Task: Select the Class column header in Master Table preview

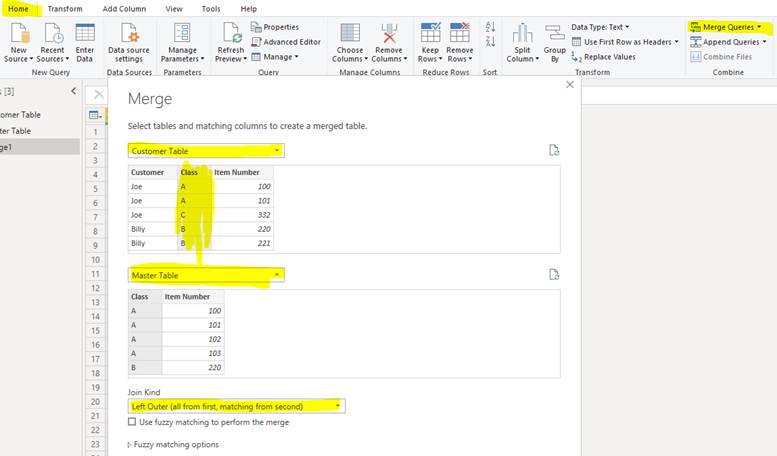Action: [x=145, y=296]
